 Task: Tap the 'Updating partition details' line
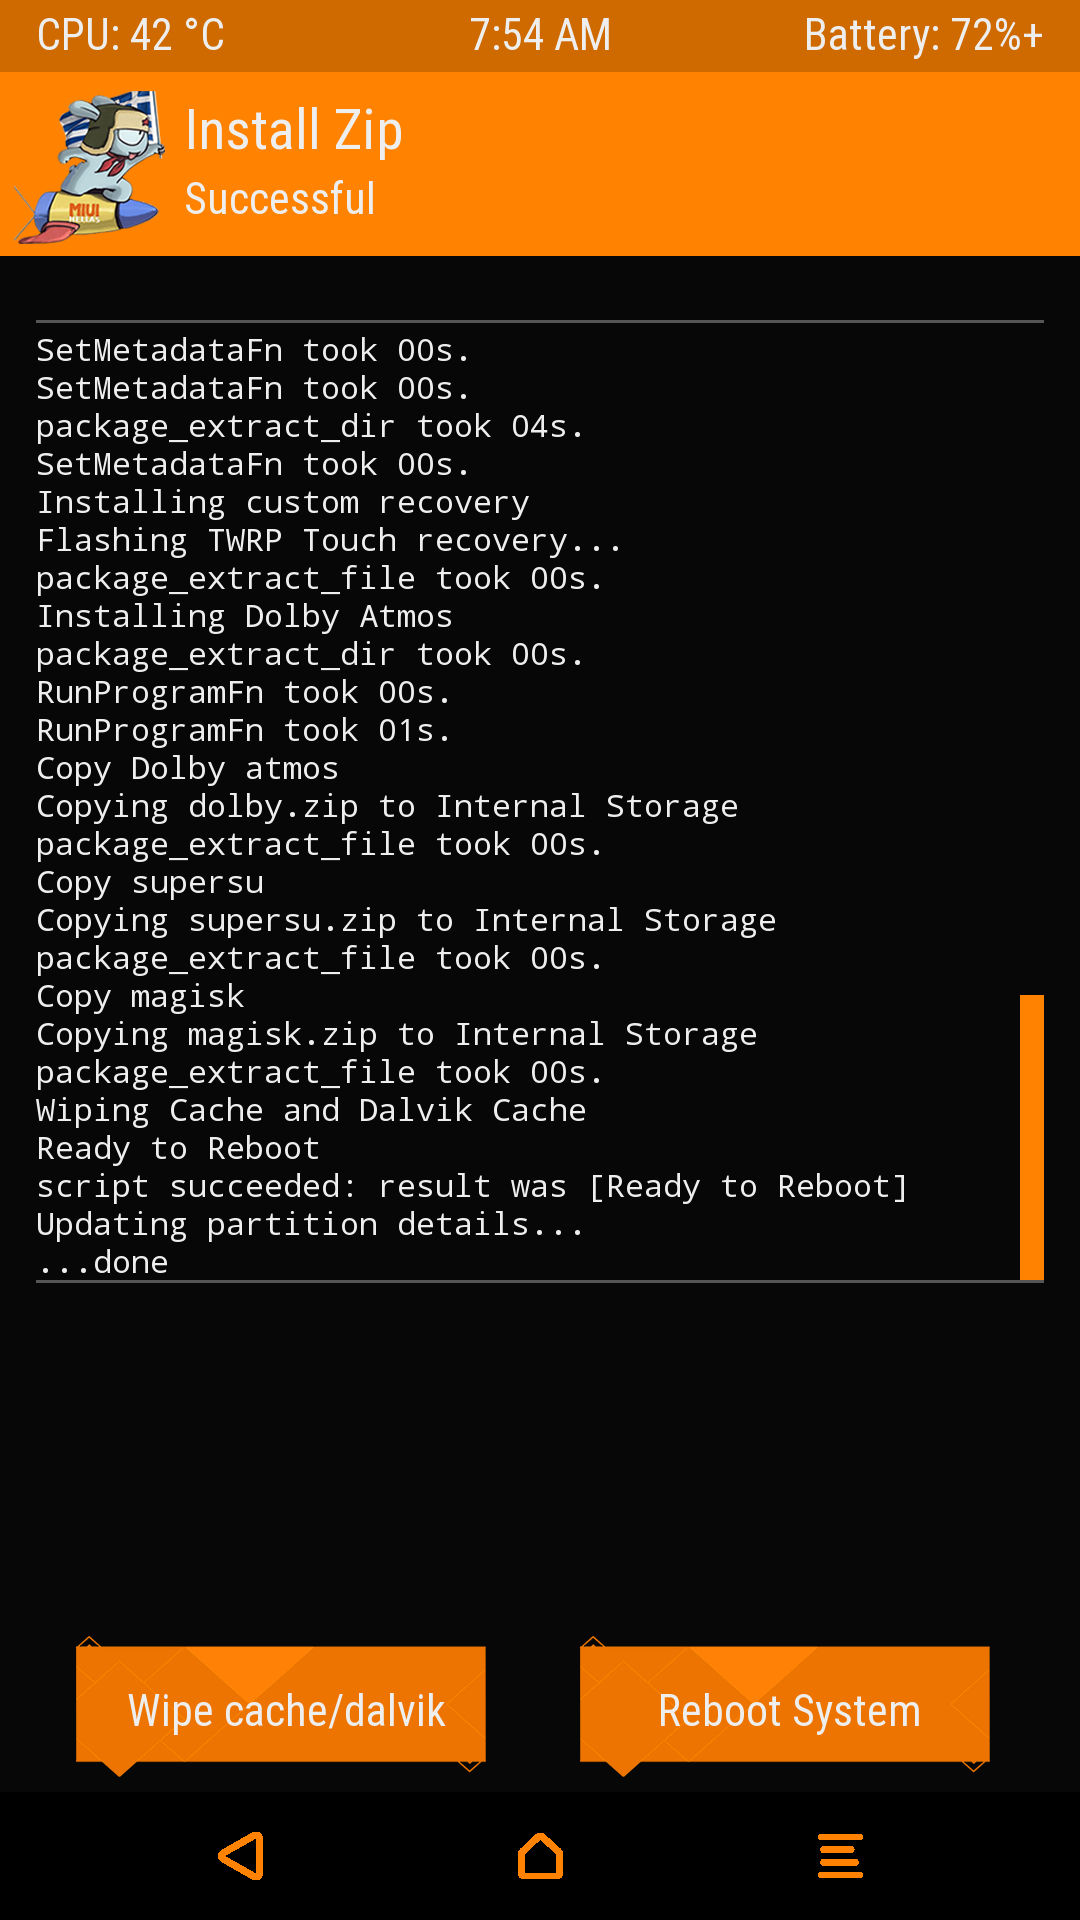[x=310, y=1225]
